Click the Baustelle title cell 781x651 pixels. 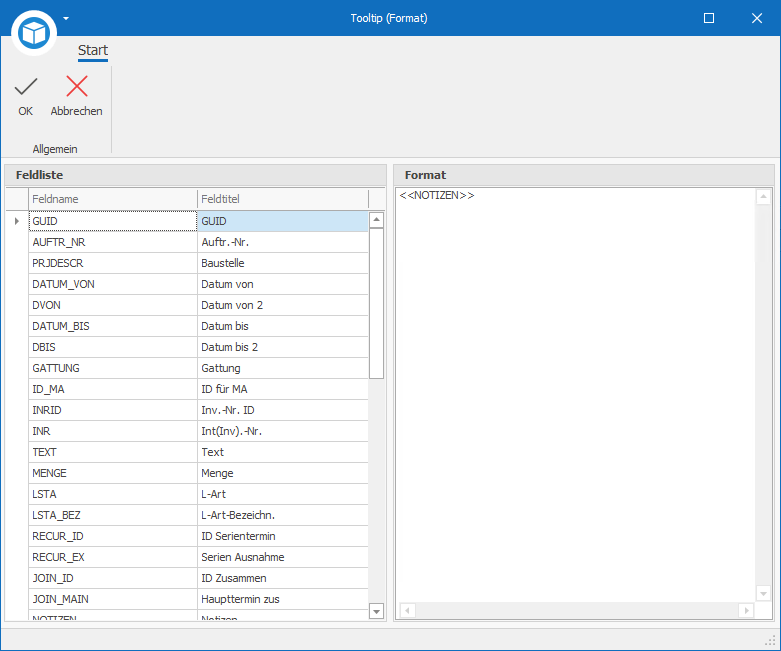coord(283,263)
